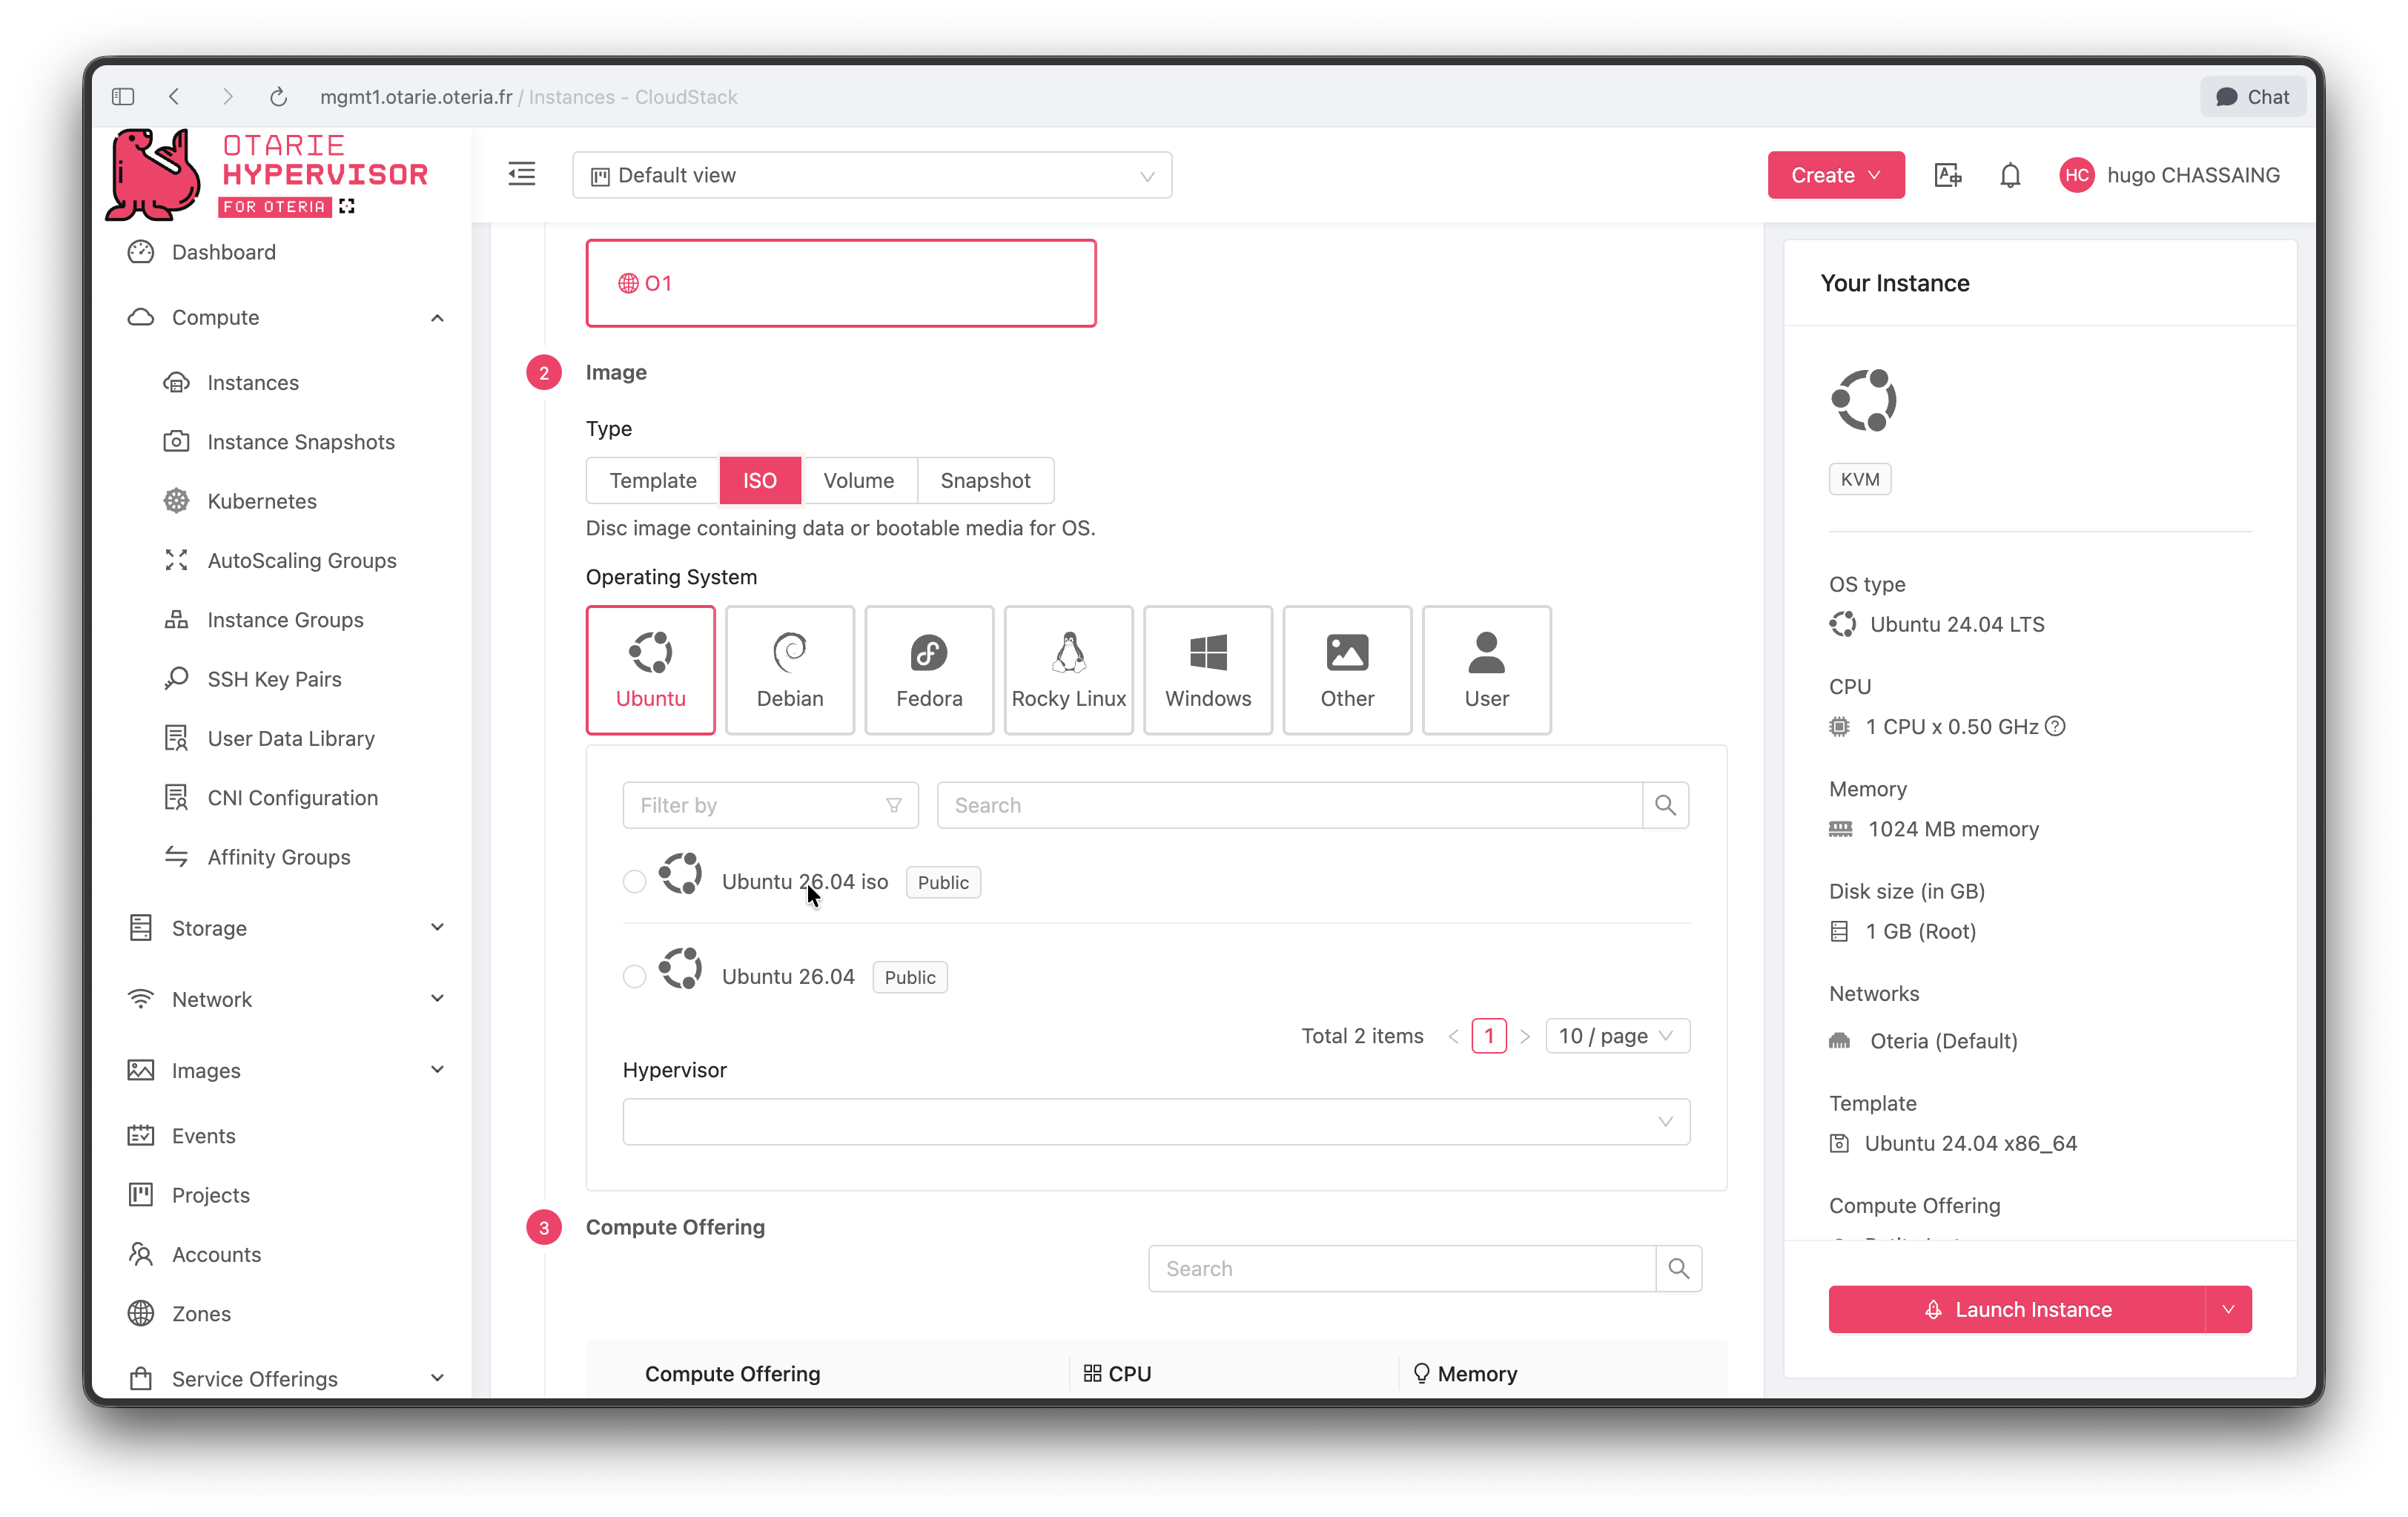Choose the Other operating system tile
This screenshot has width=2408, height=1517.
point(1347,669)
